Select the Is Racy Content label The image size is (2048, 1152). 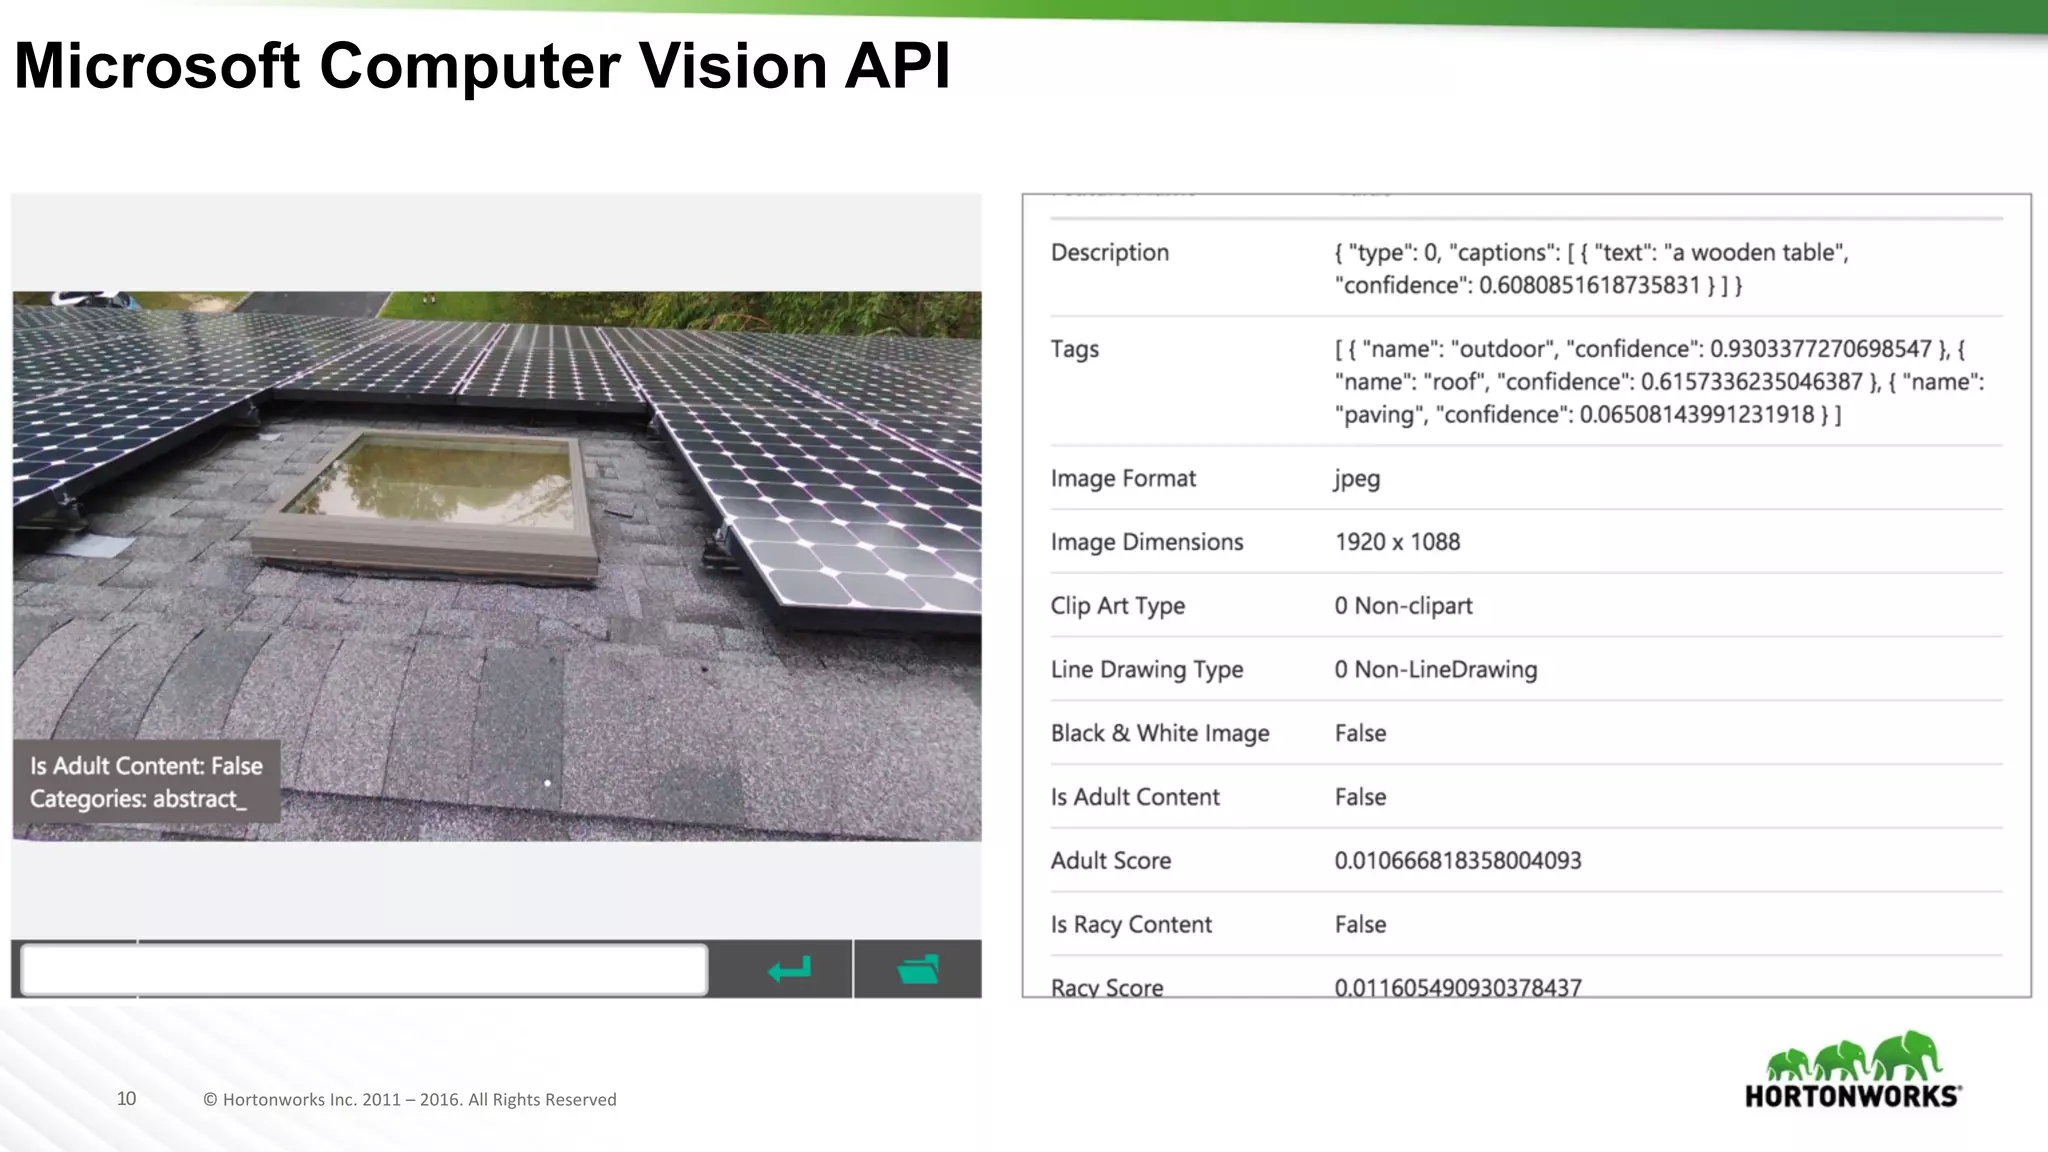click(x=1131, y=925)
